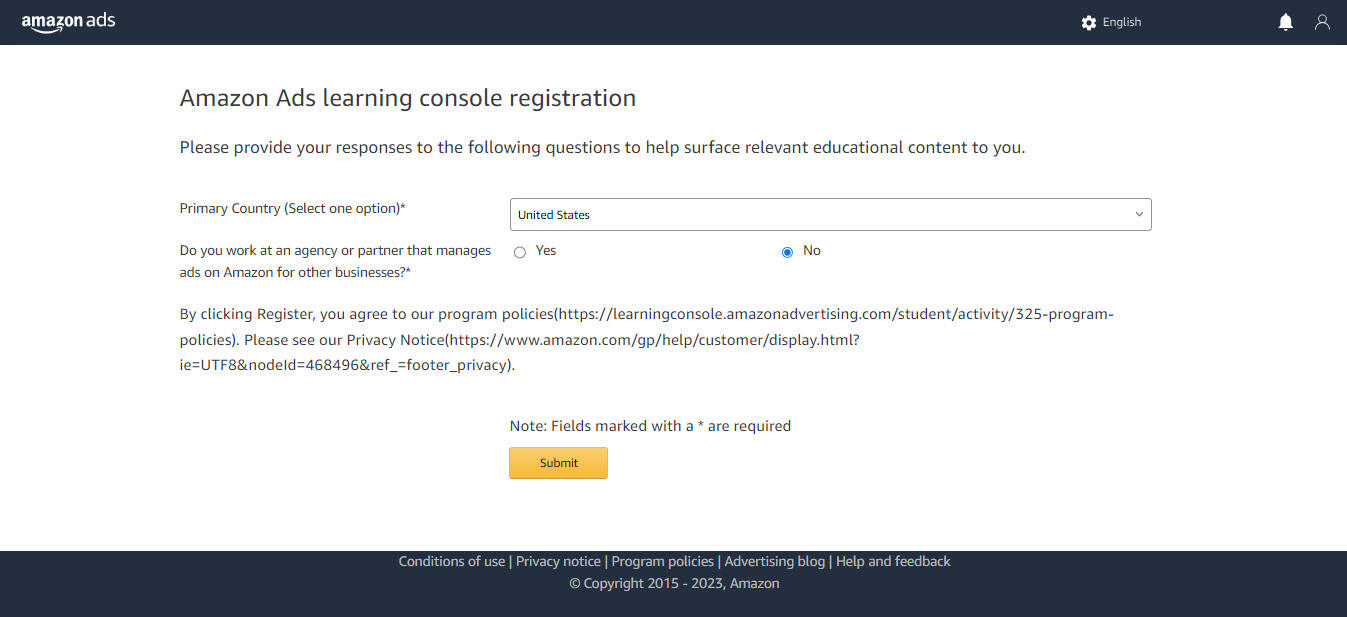Screen dimensions: 1347x617
Task: Click the United States input field
Action: (700, 214)
